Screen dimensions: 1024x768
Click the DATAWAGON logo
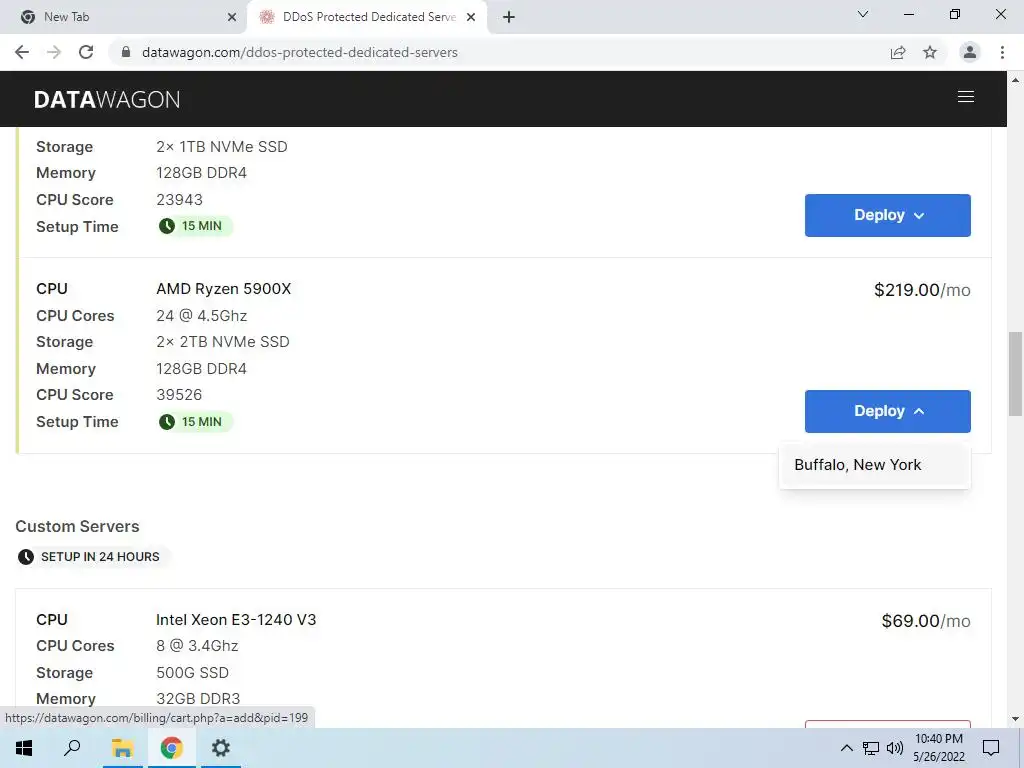coord(106,99)
